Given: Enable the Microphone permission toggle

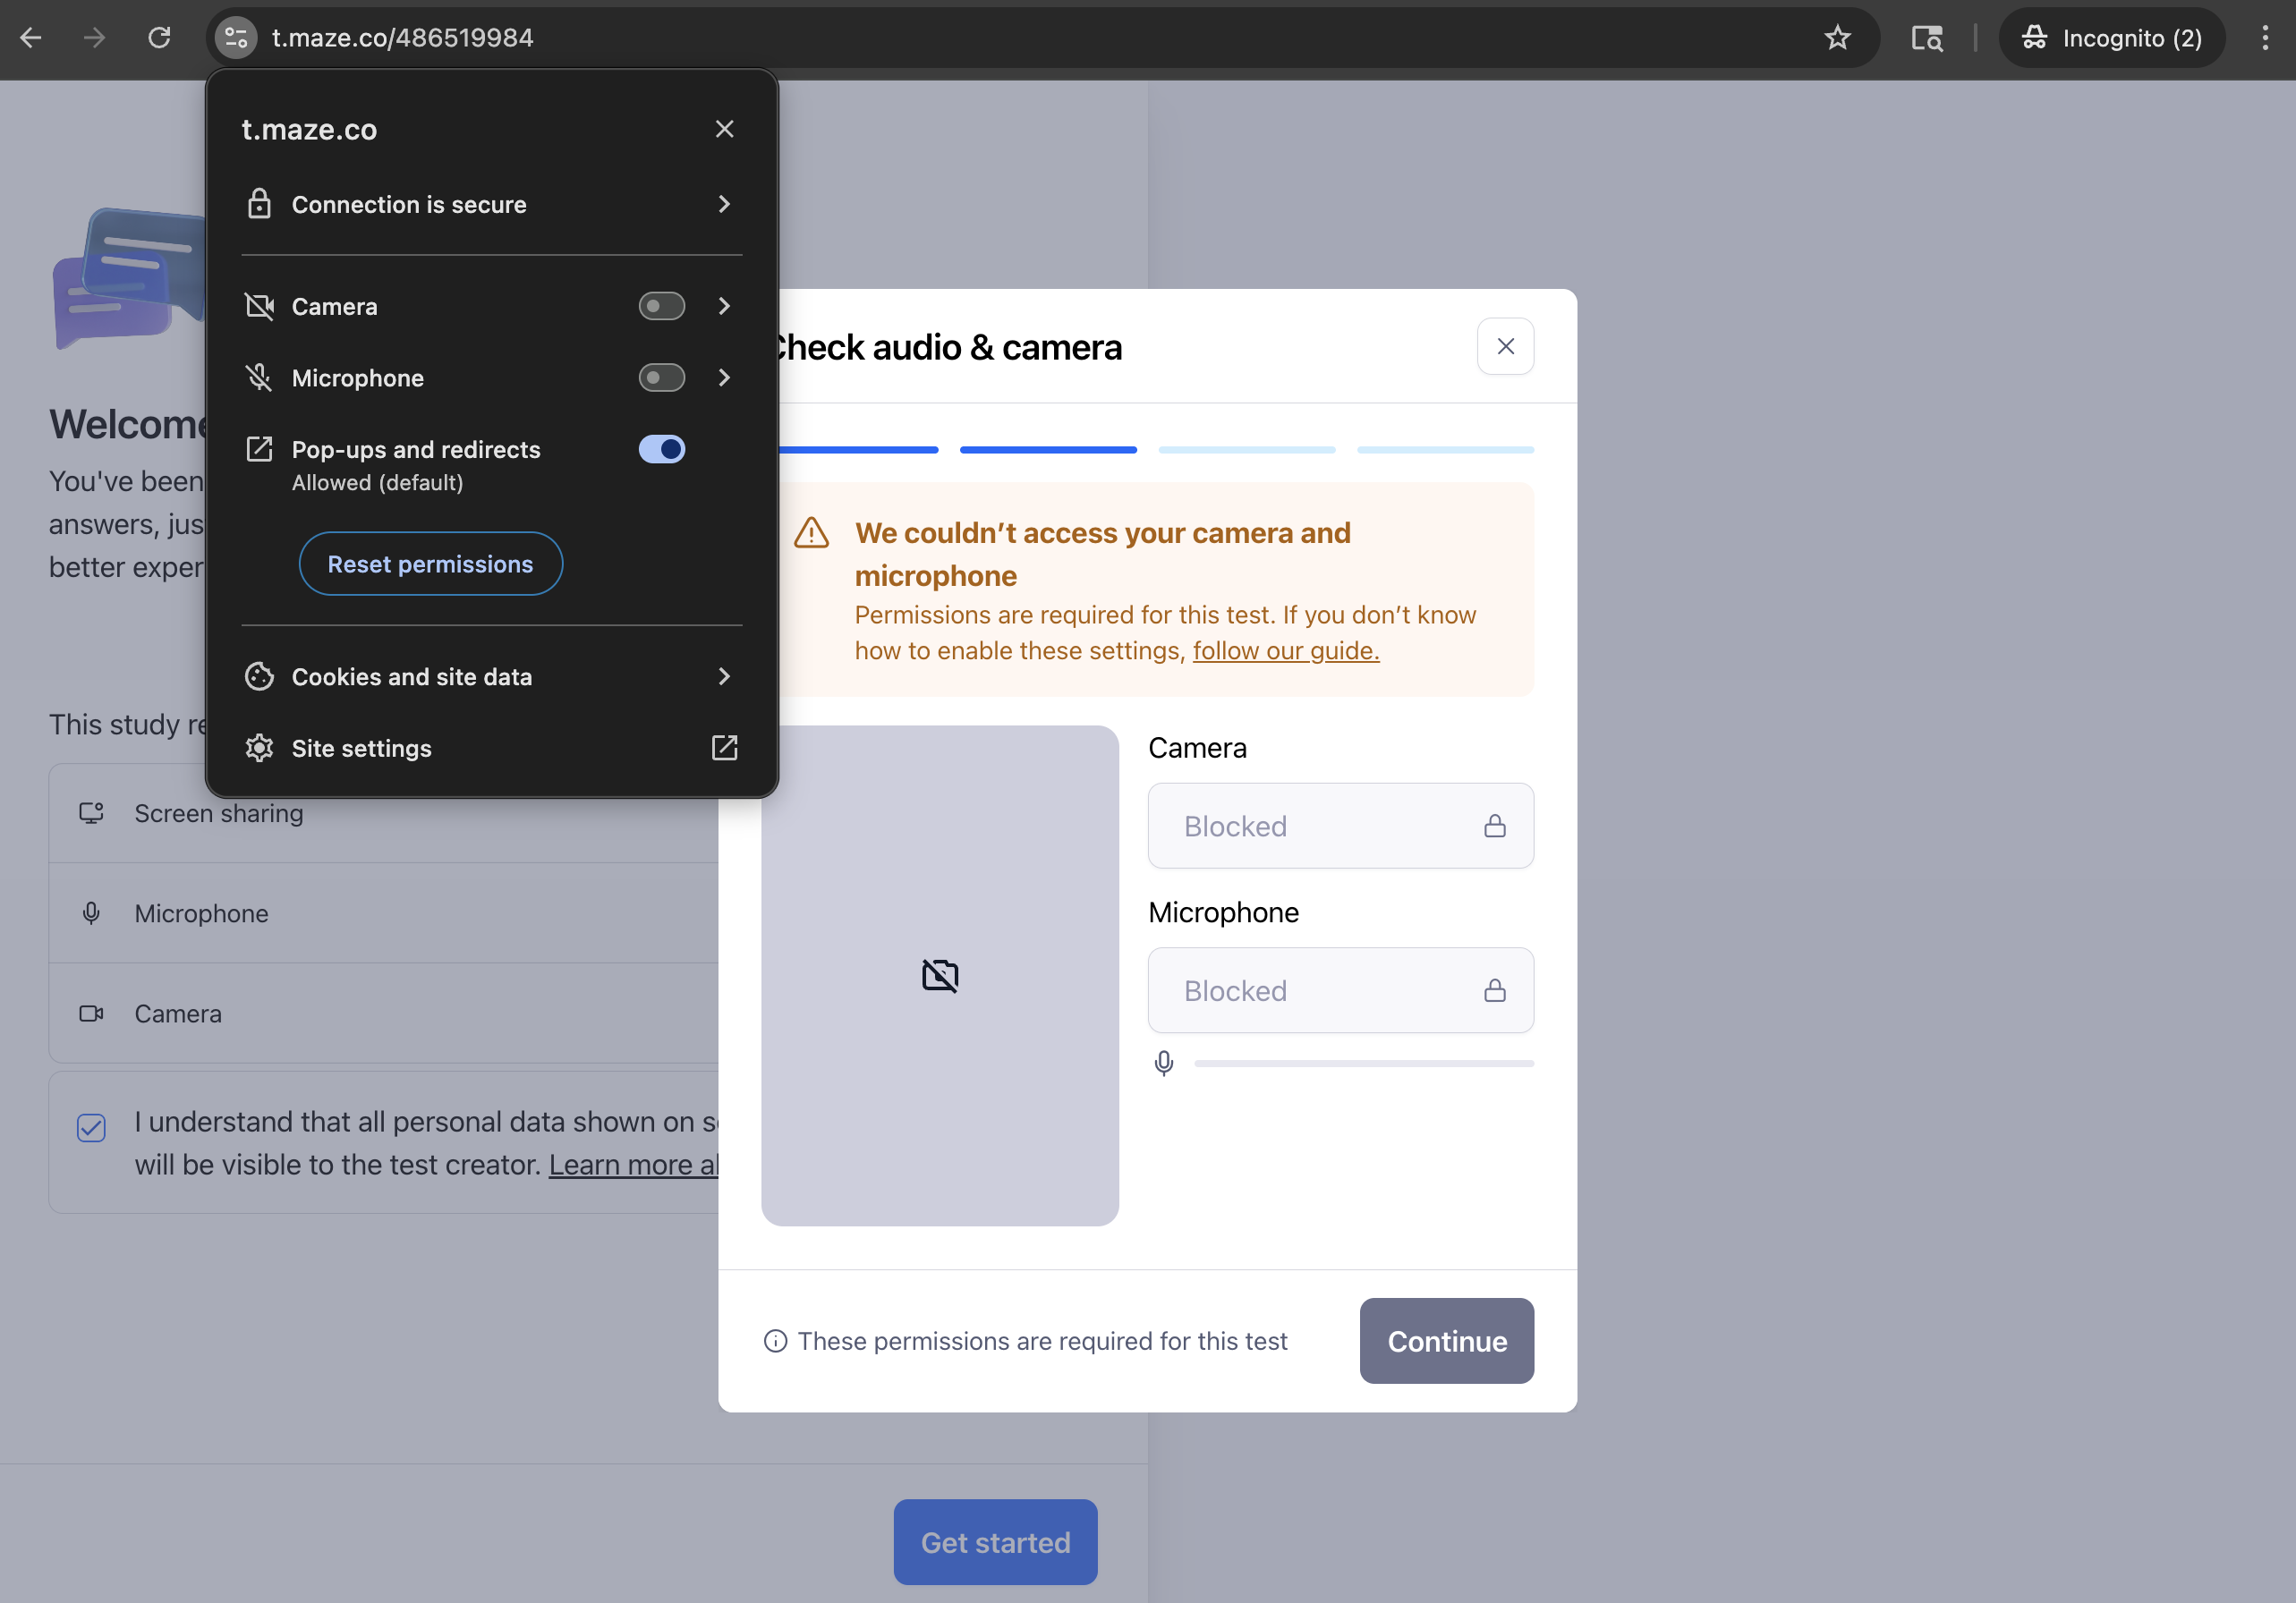Looking at the screenshot, I should 661,378.
